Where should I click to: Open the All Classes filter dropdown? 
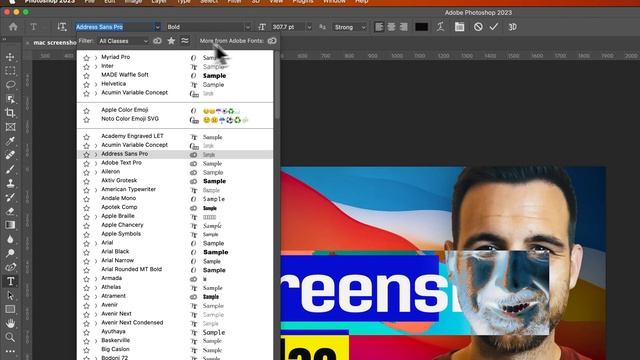coord(123,41)
